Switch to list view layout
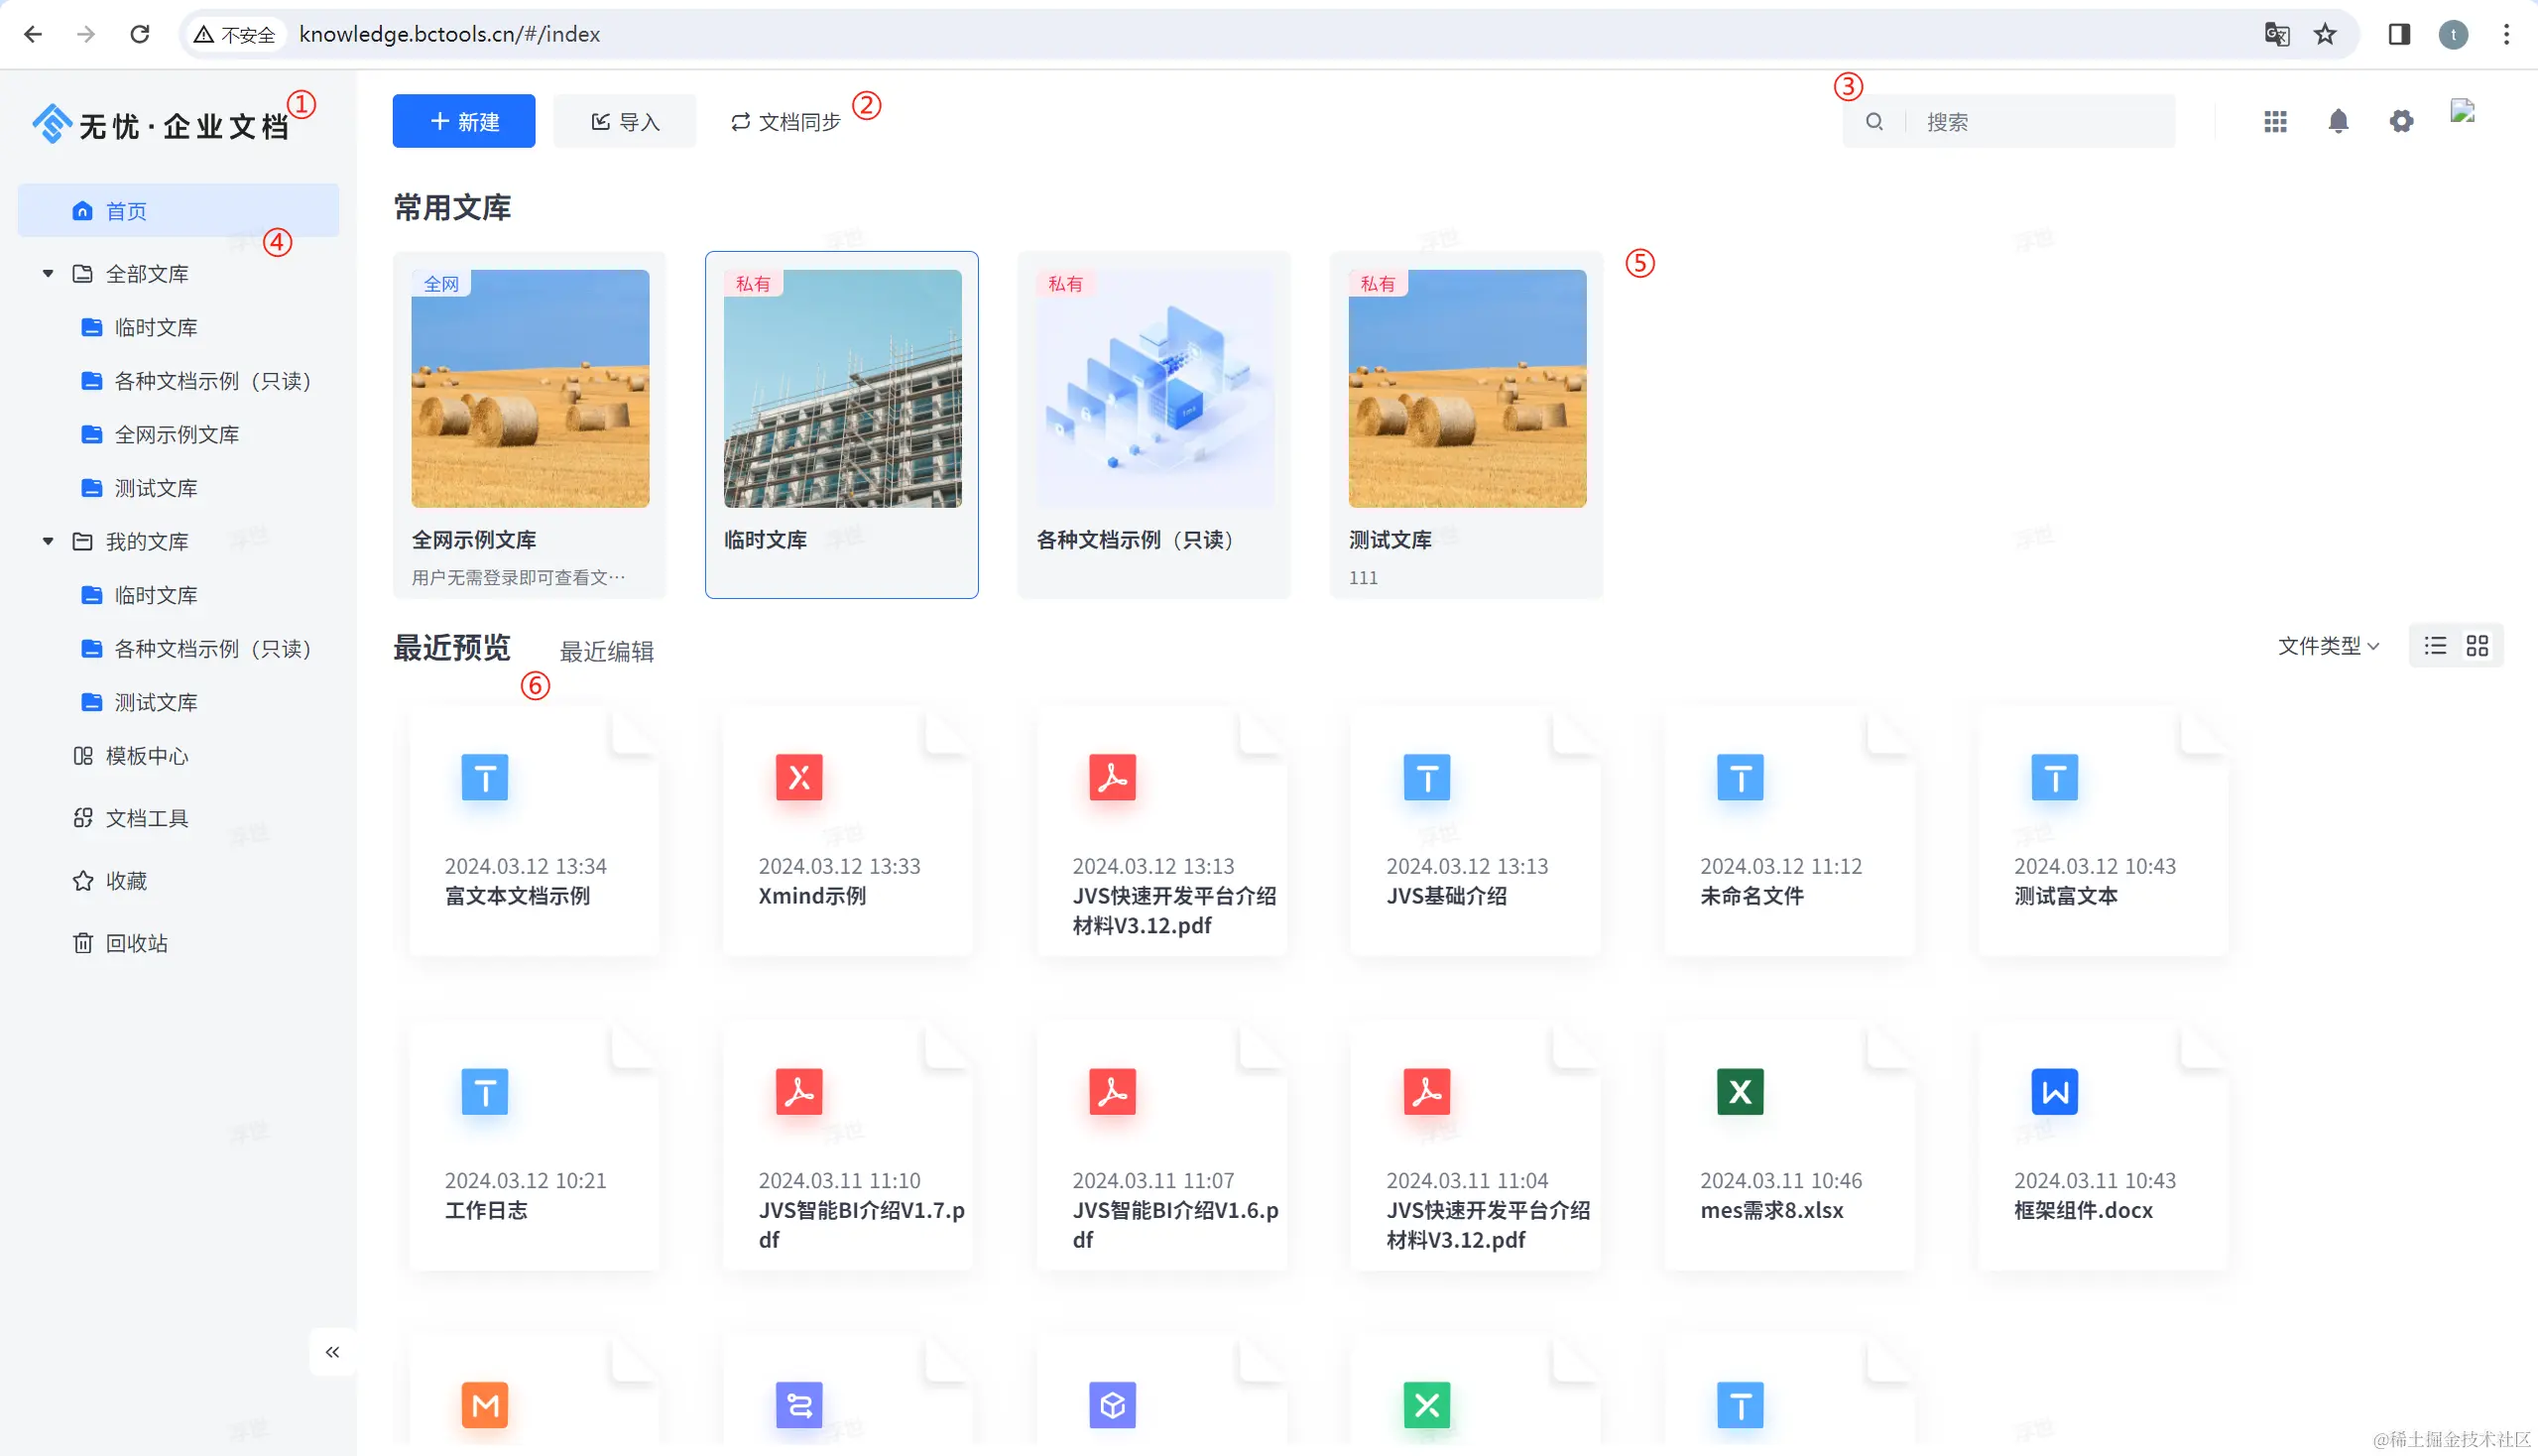This screenshot has width=2538, height=1456. (2435, 646)
